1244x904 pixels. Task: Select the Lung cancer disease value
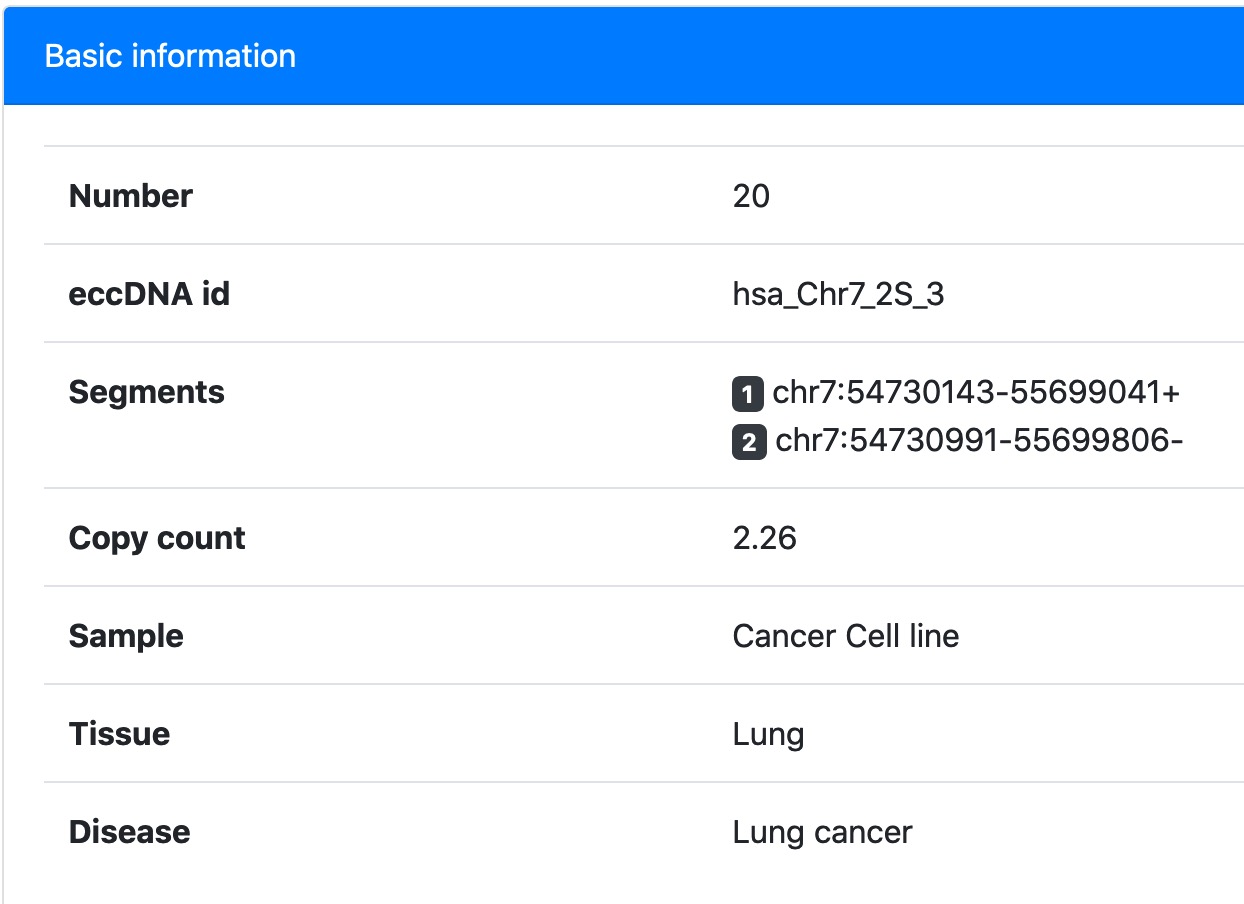point(822,833)
